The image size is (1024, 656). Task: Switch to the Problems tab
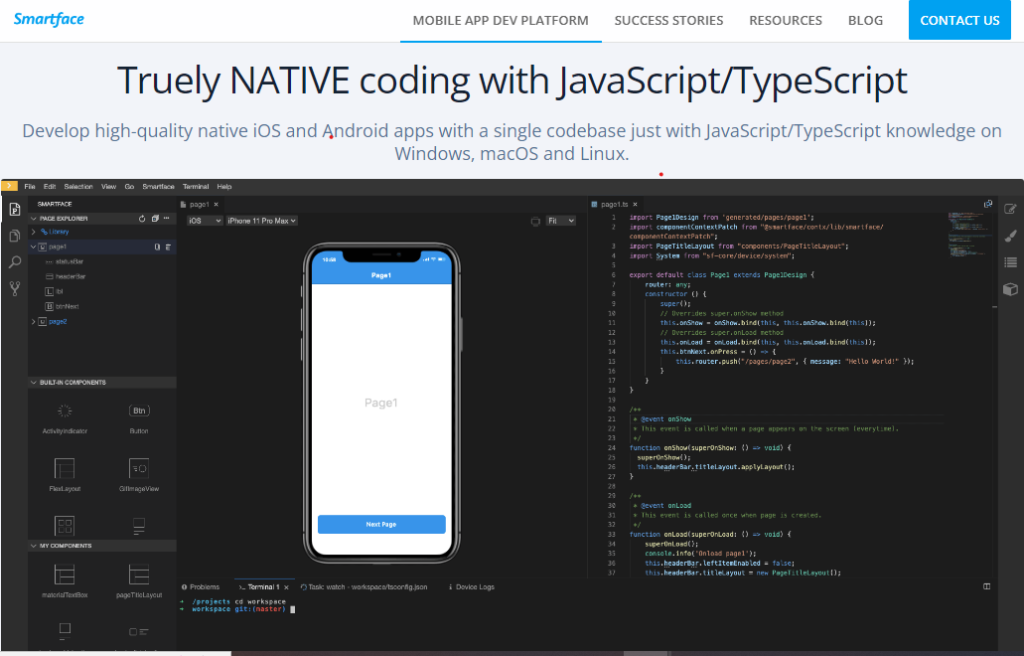201,587
